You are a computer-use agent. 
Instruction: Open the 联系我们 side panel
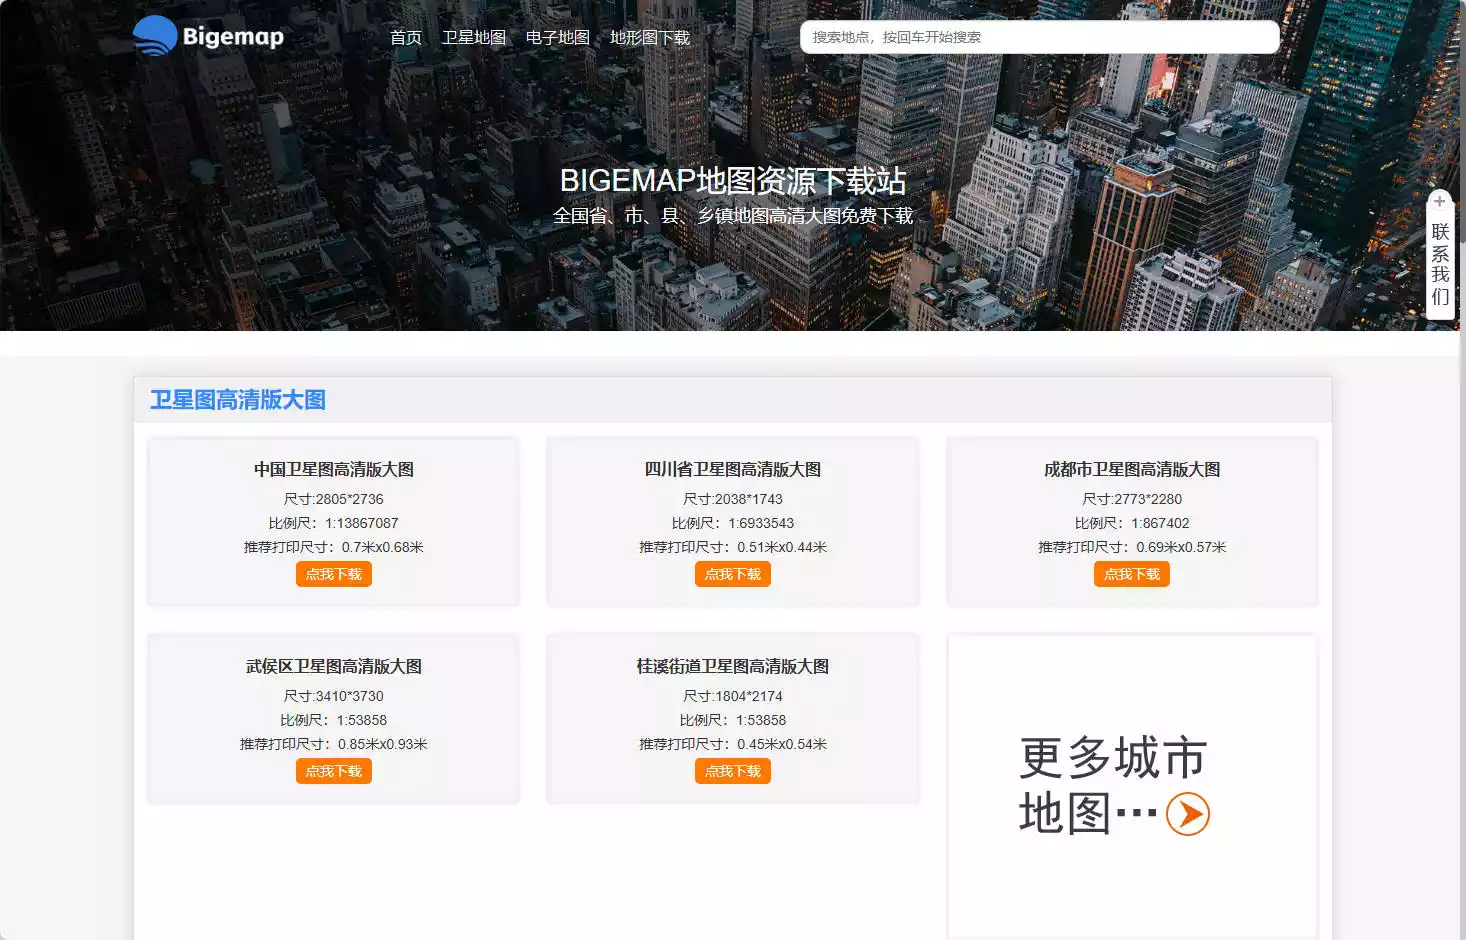(1440, 264)
